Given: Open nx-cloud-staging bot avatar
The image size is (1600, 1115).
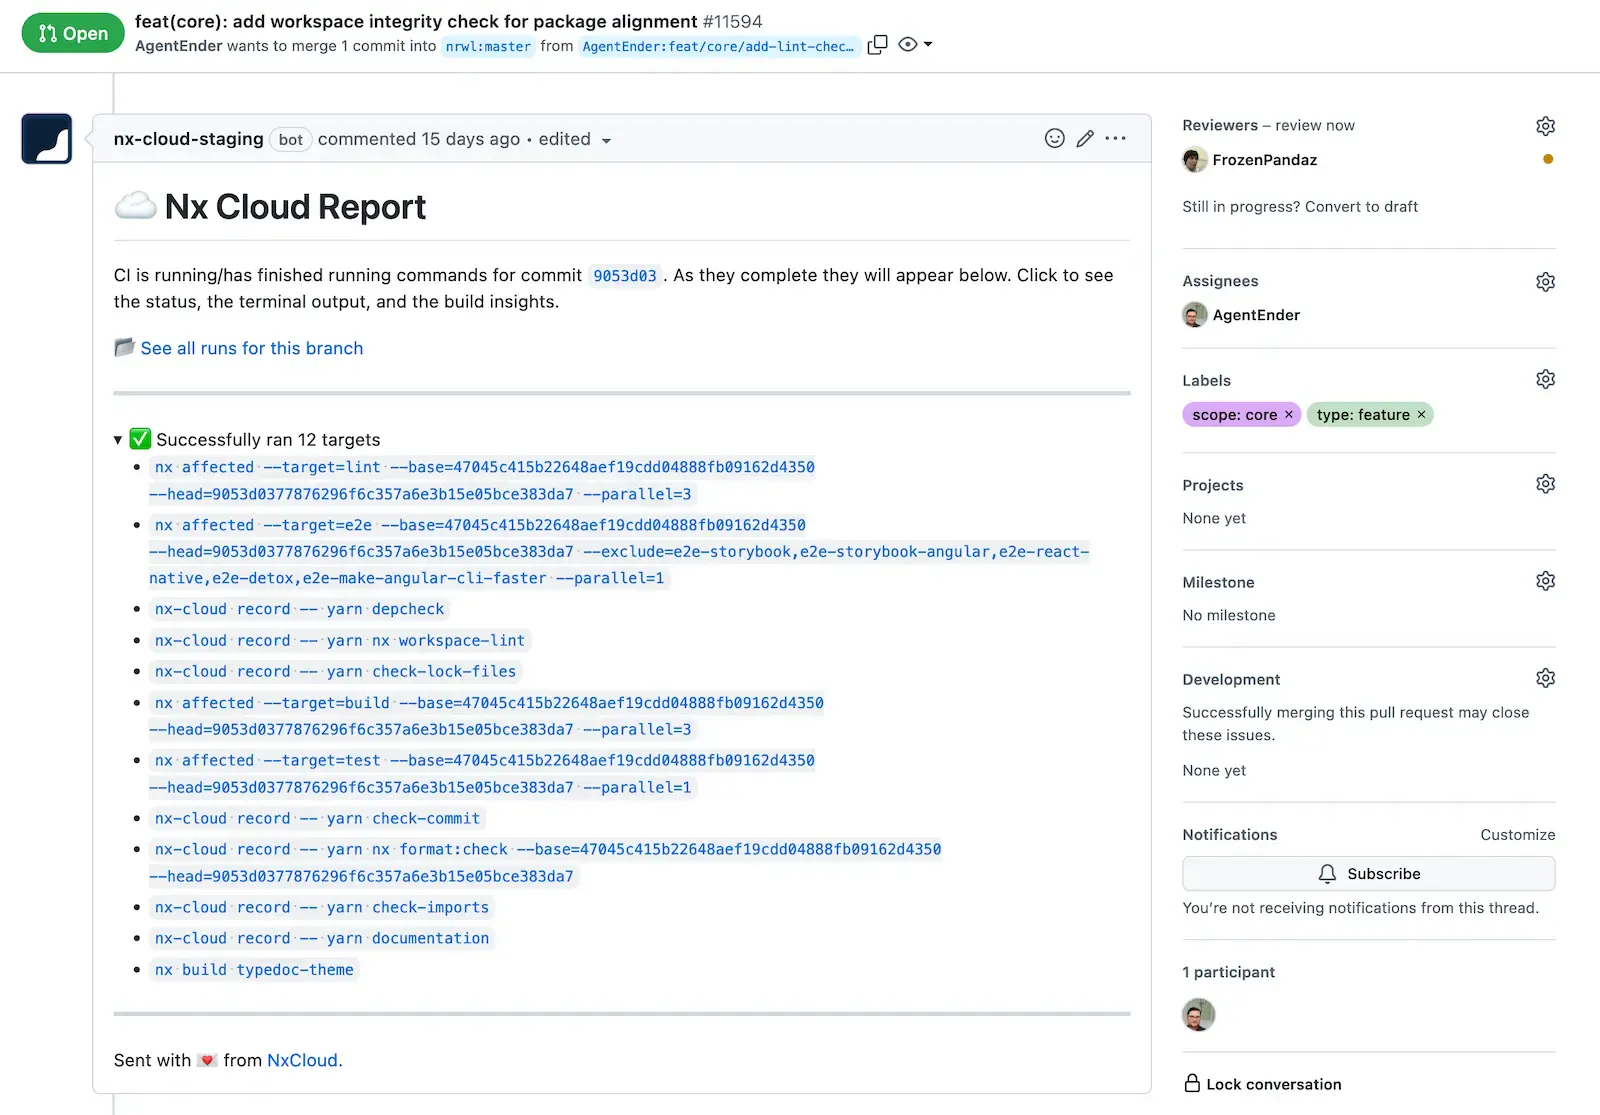Looking at the screenshot, I should coord(47,139).
